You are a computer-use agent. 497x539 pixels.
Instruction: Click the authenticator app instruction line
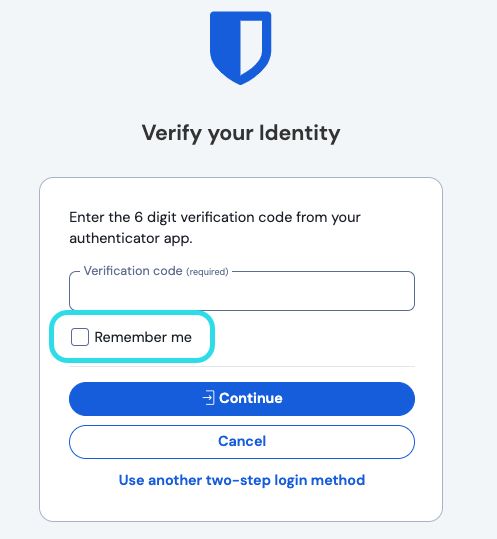click(131, 238)
